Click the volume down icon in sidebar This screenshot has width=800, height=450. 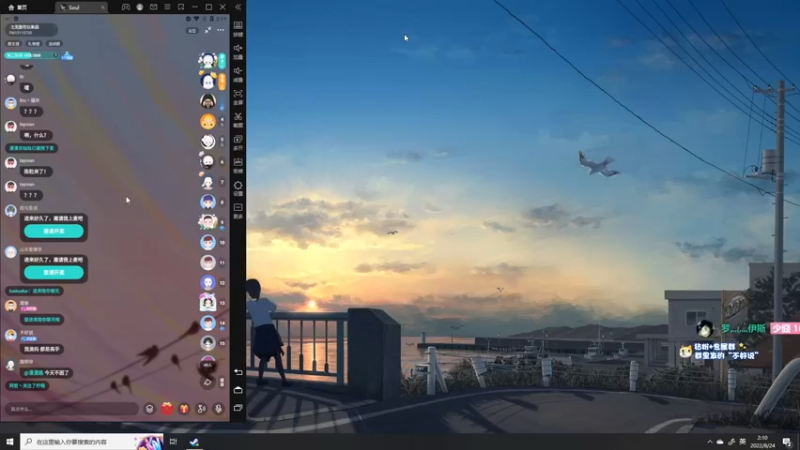point(238,73)
